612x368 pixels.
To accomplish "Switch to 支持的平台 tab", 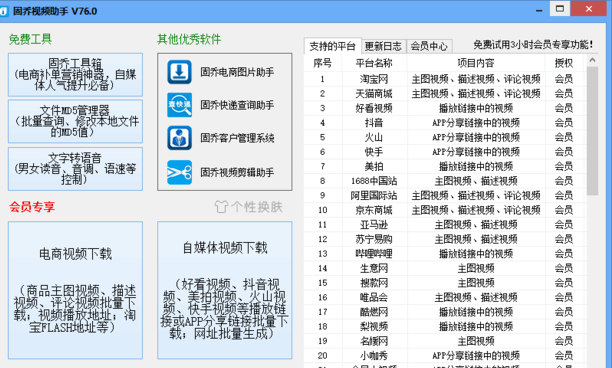I will (333, 46).
